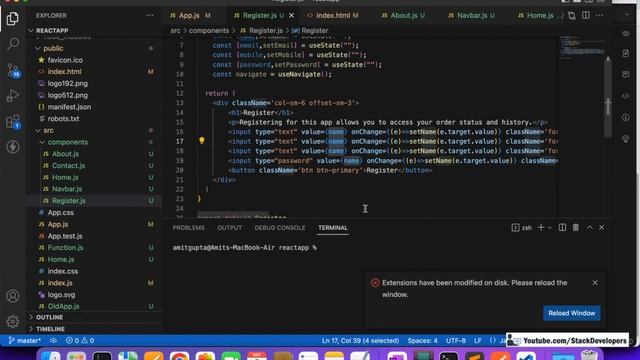Expand the OUTLINE section
The width and height of the screenshot is (640, 360).
pyautogui.click(x=49, y=317)
